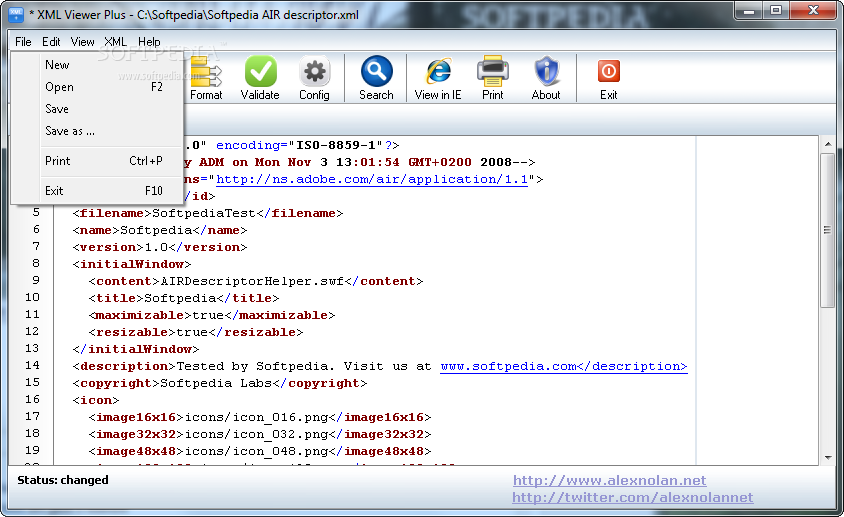This screenshot has width=844, height=517.
Task: Open the About shield icon
Action: pyautogui.click(x=546, y=71)
